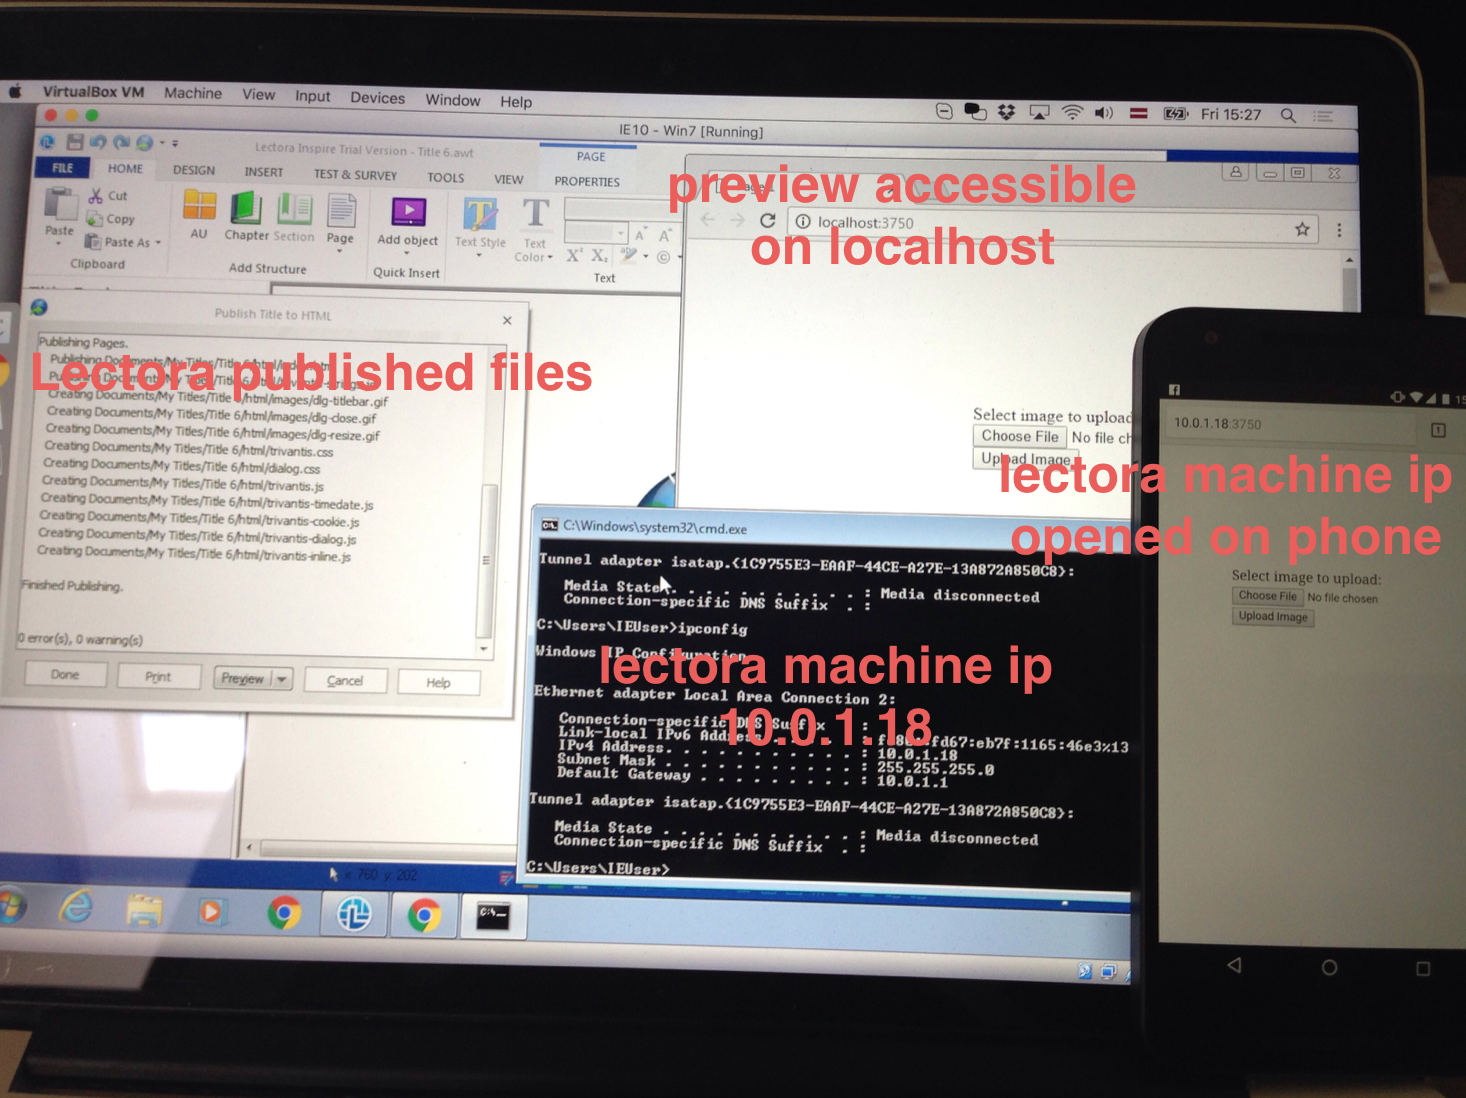Expand the Page dropdown arrow
1466x1098 pixels.
click(340, 251)
